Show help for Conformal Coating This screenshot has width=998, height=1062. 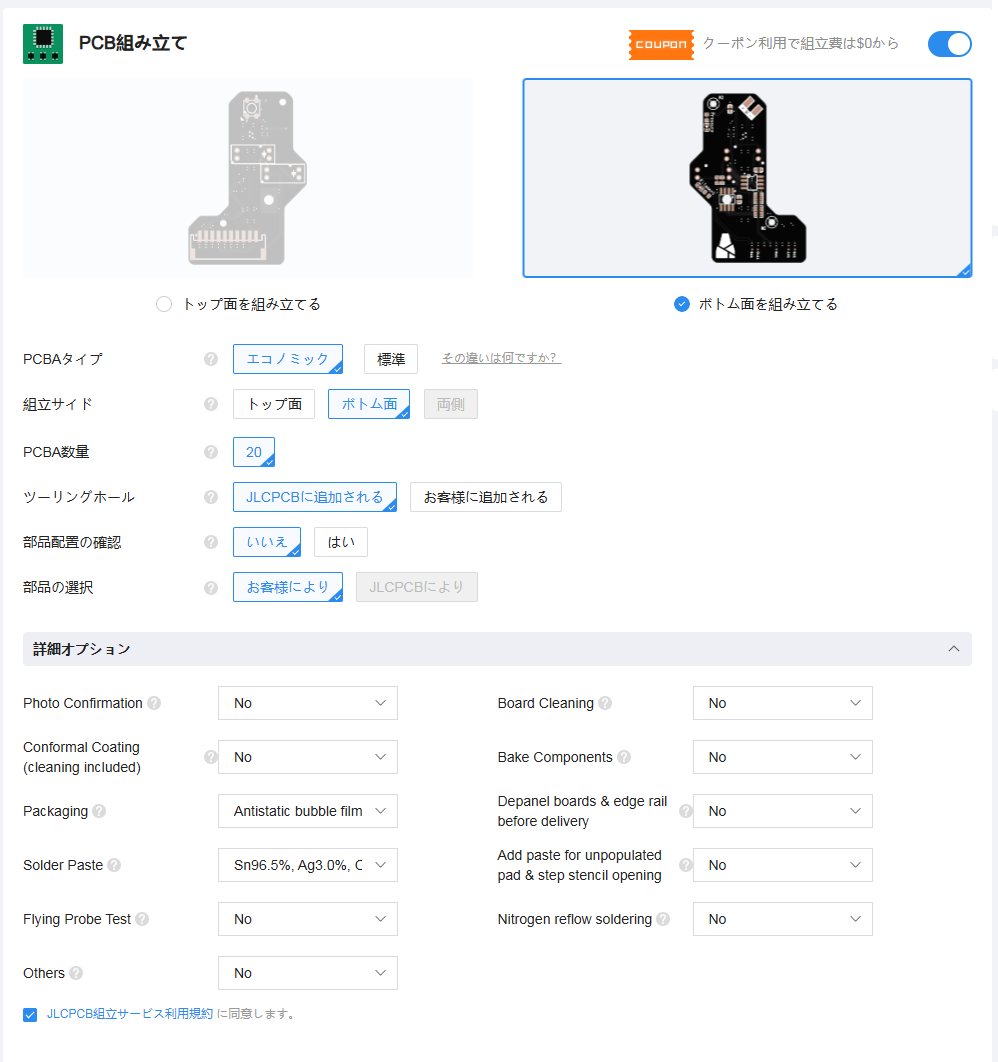click(211, 757)
